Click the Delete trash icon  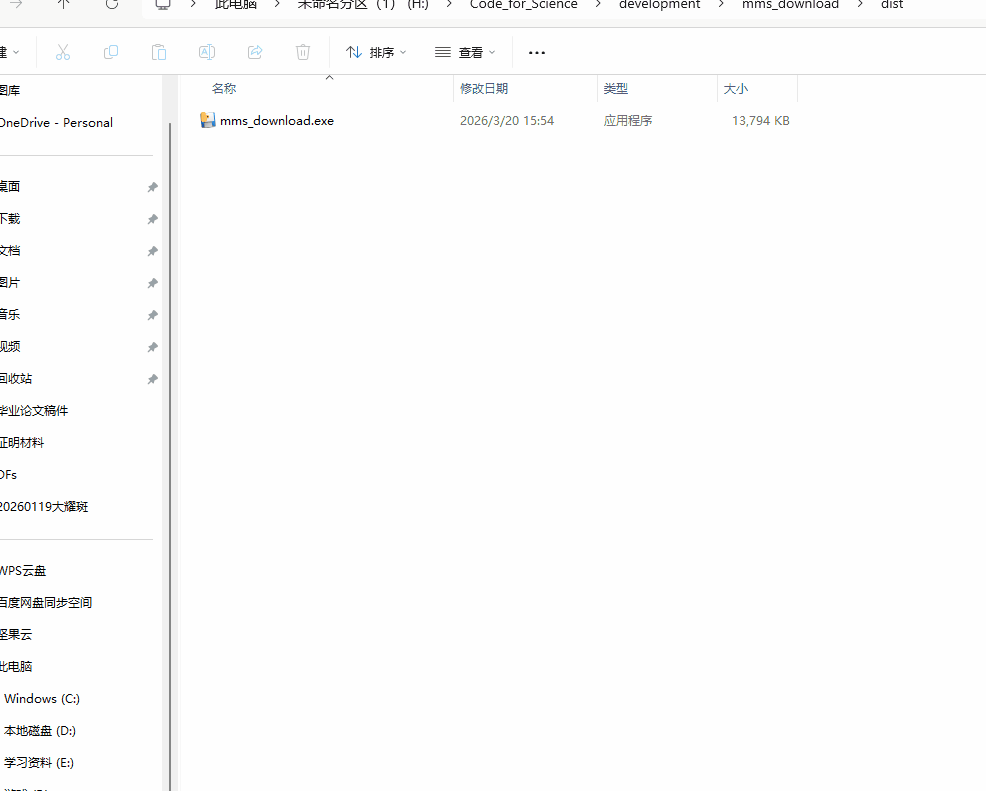click(x=303, y=52)
